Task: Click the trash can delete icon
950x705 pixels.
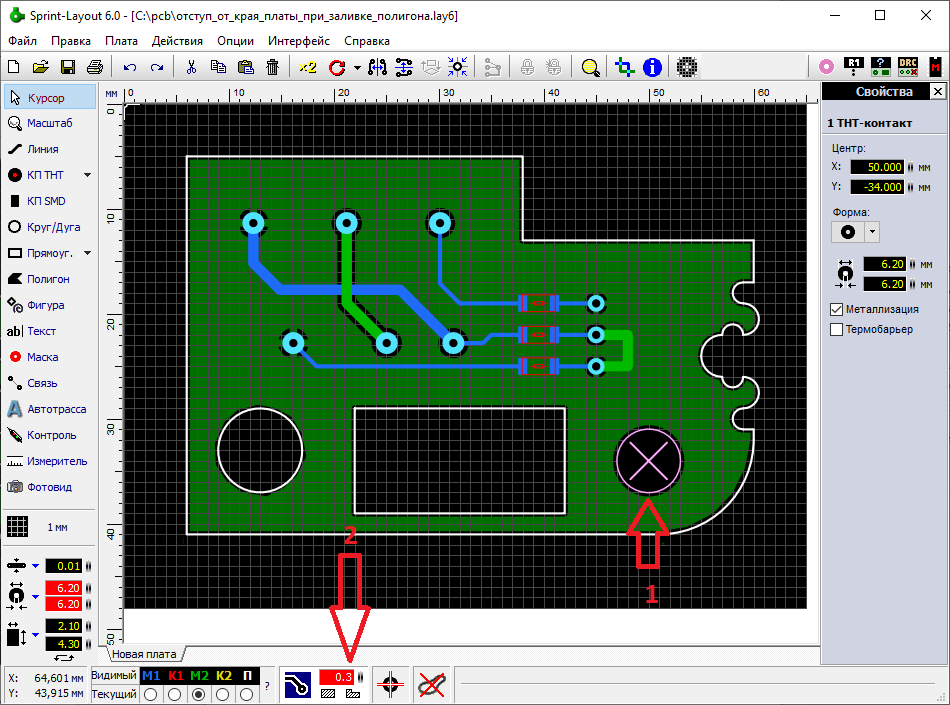Action: 272,67
